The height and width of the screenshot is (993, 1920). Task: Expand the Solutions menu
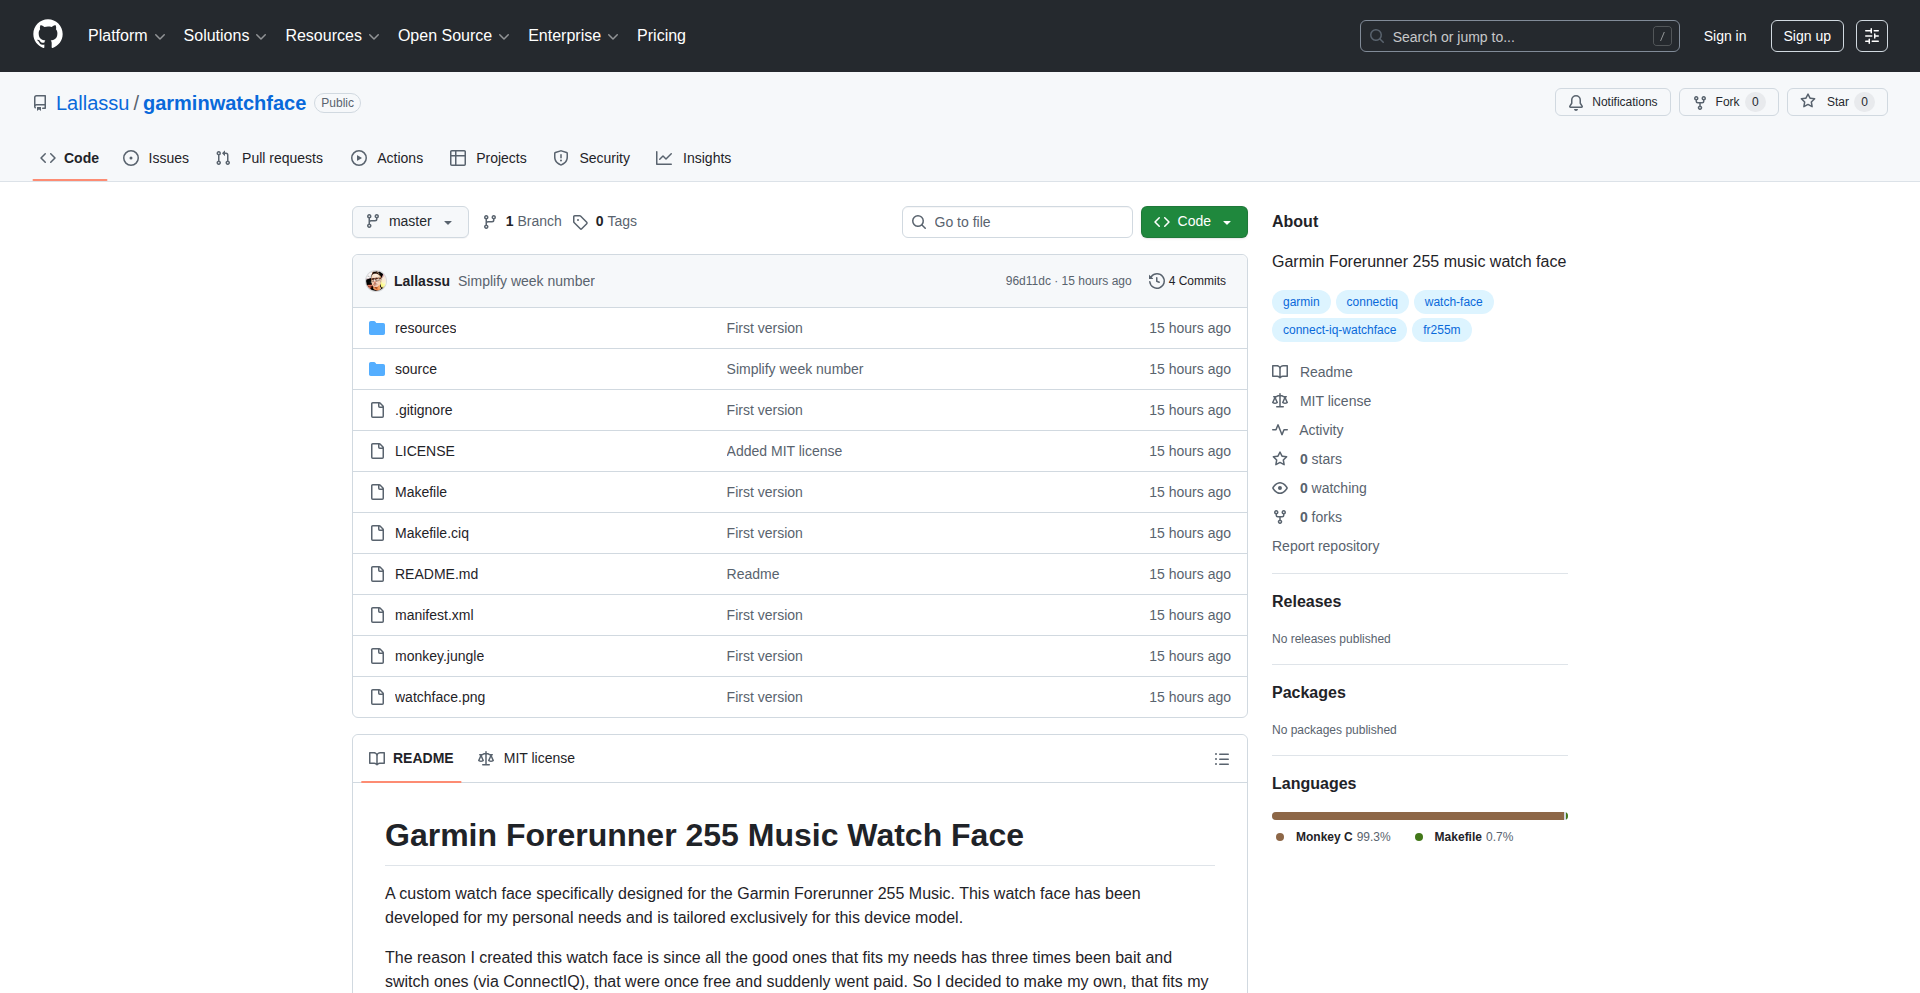point(224,36)
